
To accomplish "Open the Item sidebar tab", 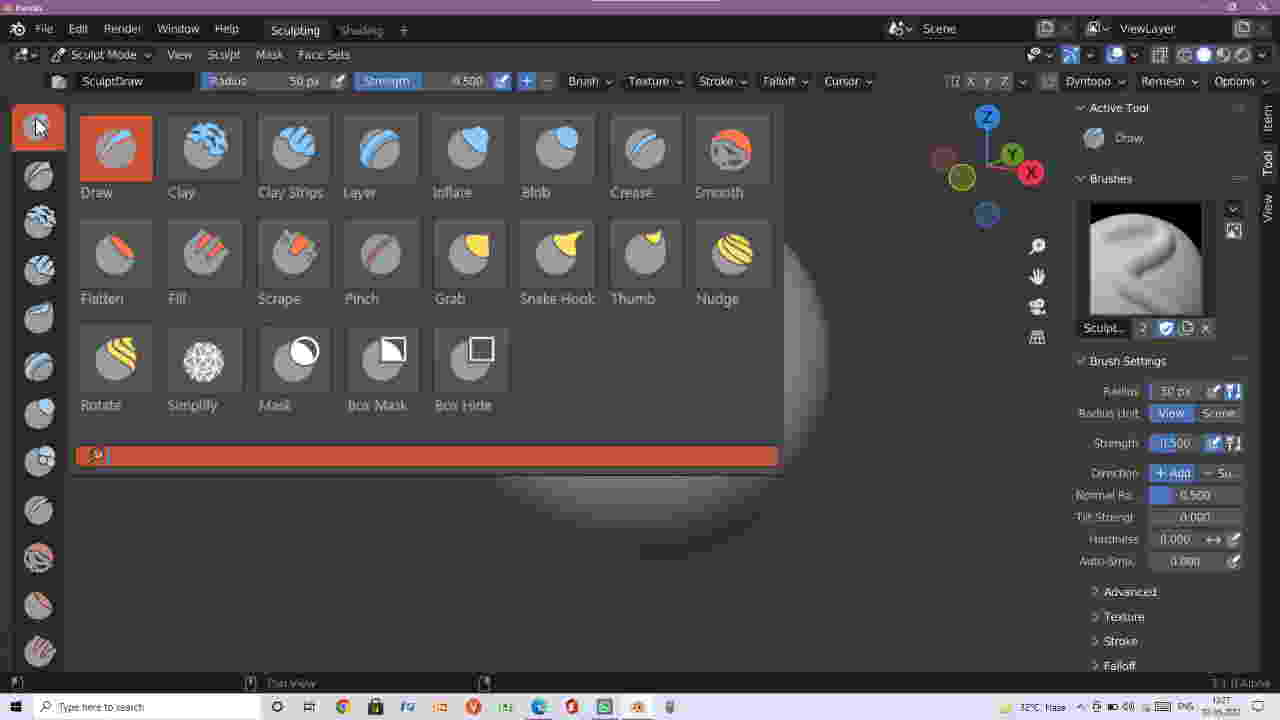I will (1268, 118).
